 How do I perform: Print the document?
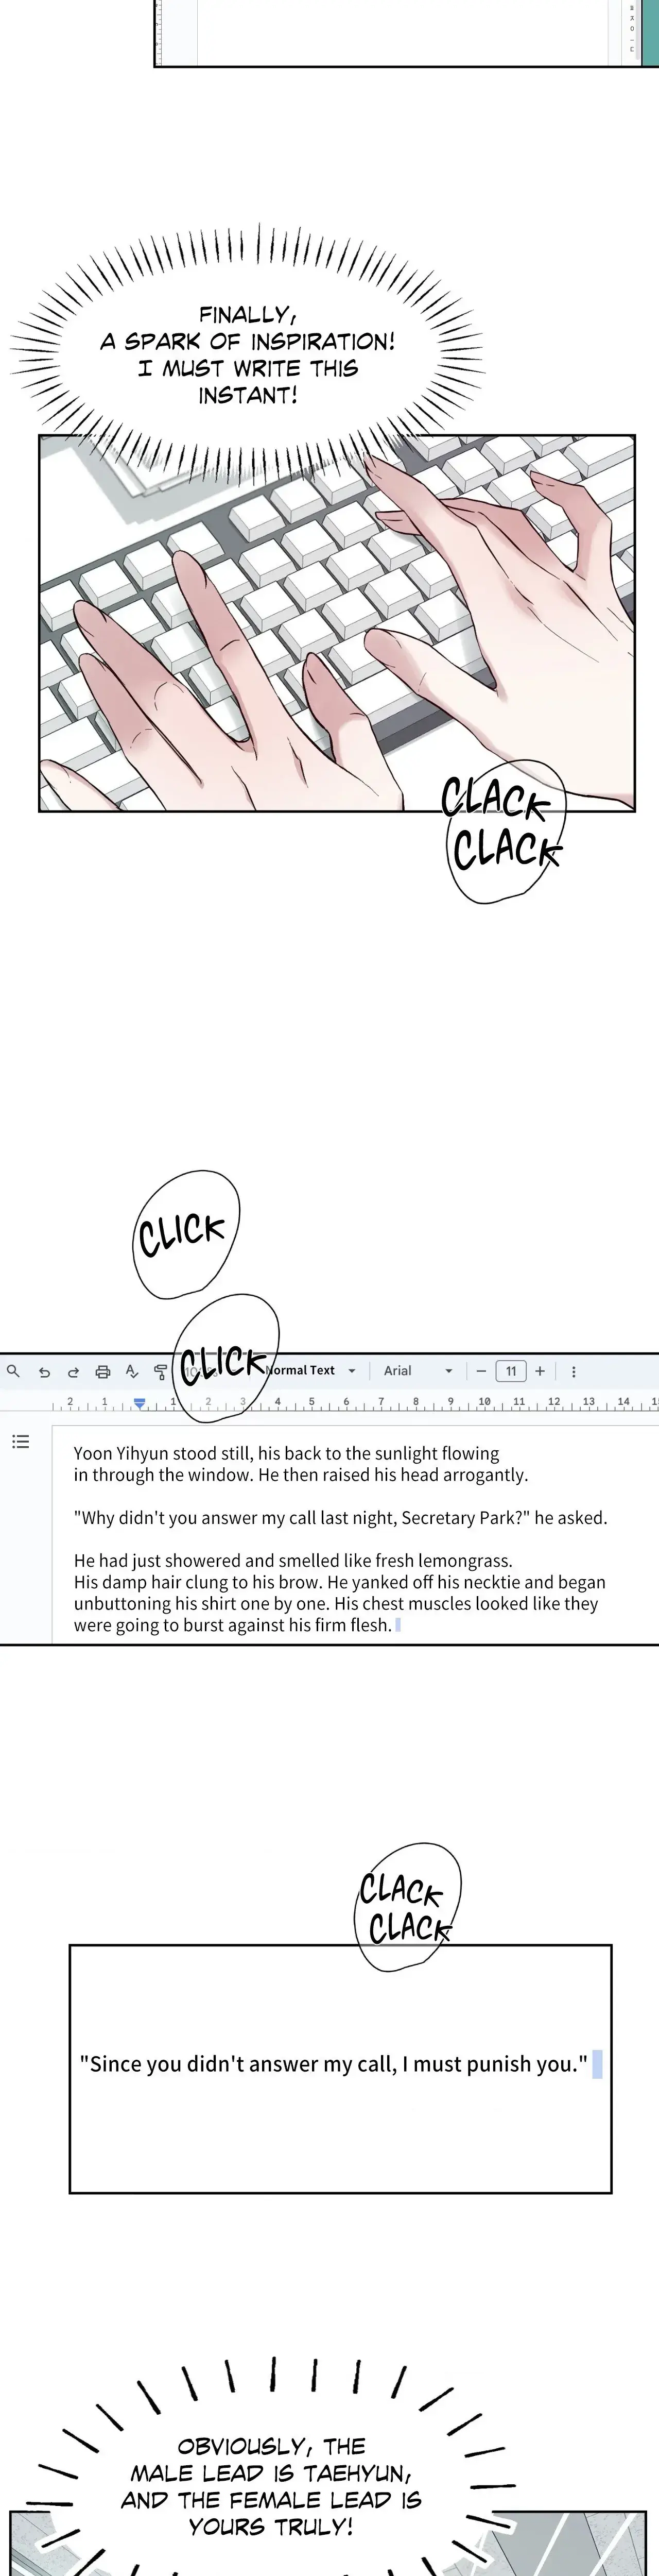102,1371
